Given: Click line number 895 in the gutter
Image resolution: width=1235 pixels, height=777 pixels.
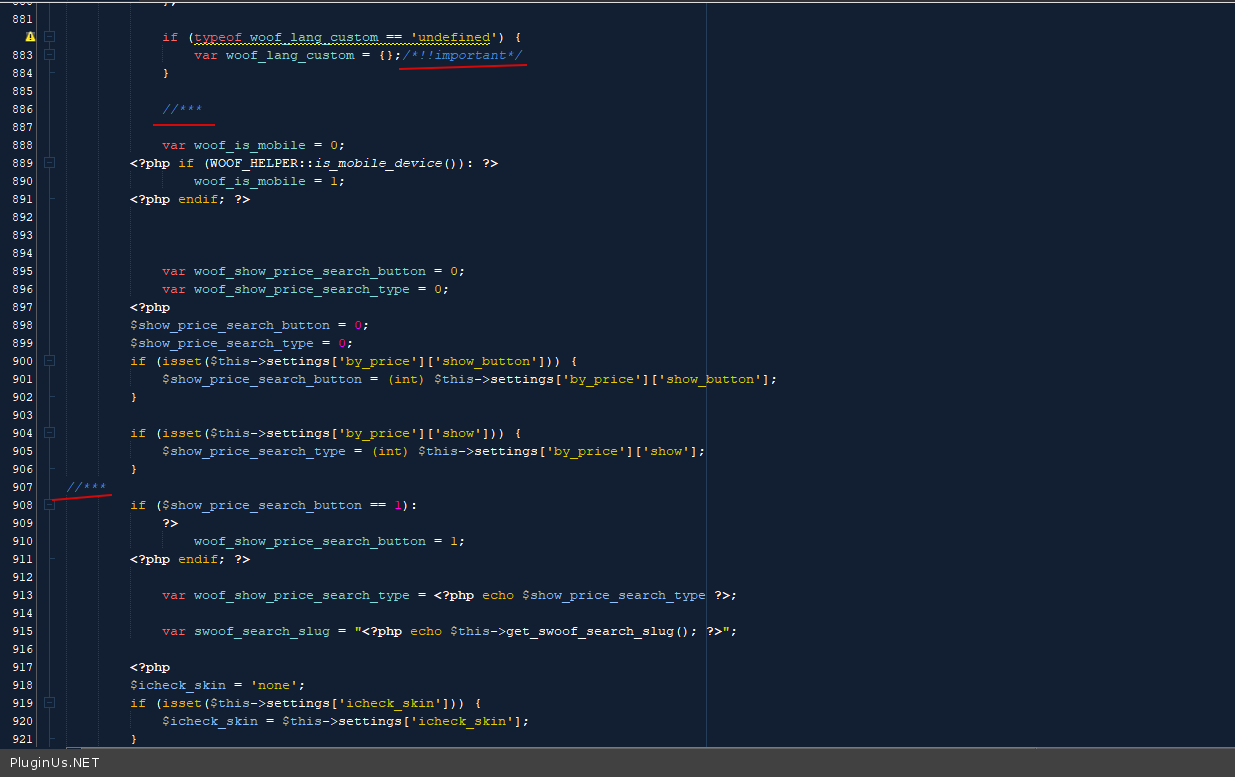Looking at the screenshot, I should 21,271.
